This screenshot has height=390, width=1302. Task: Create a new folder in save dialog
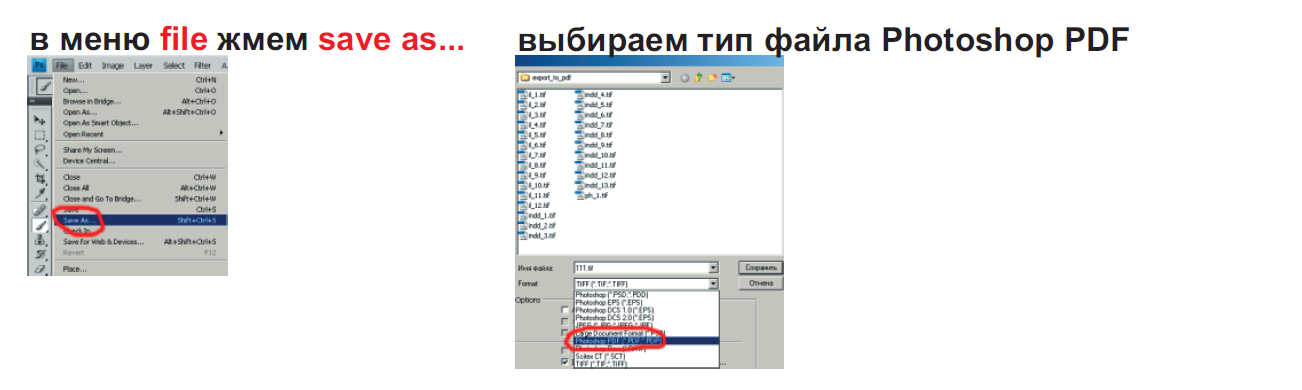pyautogui.click(x=712, y=78)
